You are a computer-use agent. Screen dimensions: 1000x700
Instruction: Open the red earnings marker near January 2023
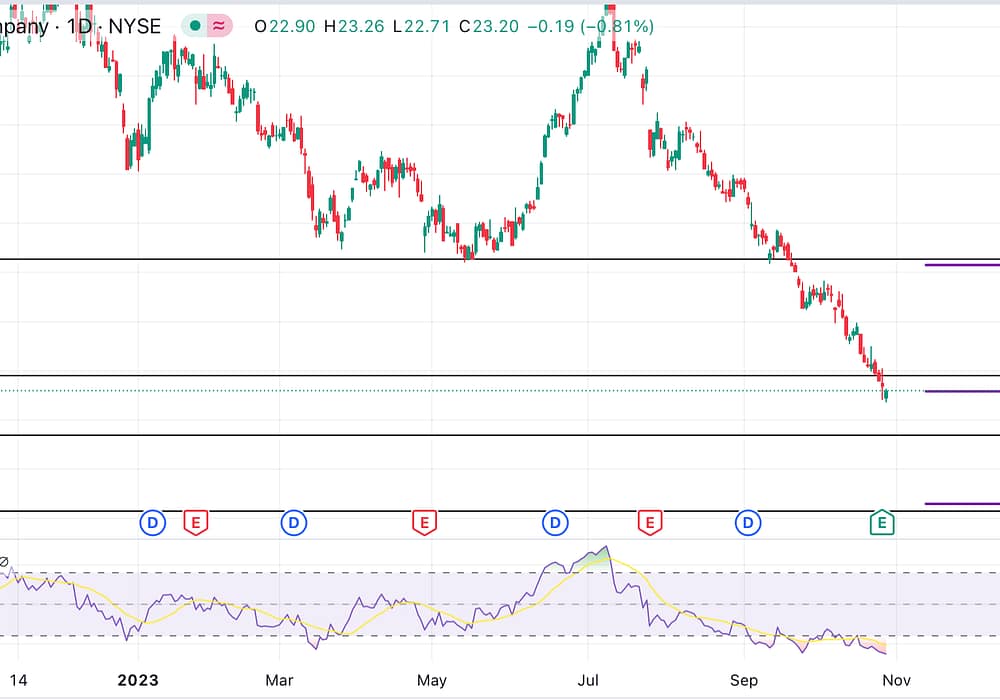coord(196,522)
